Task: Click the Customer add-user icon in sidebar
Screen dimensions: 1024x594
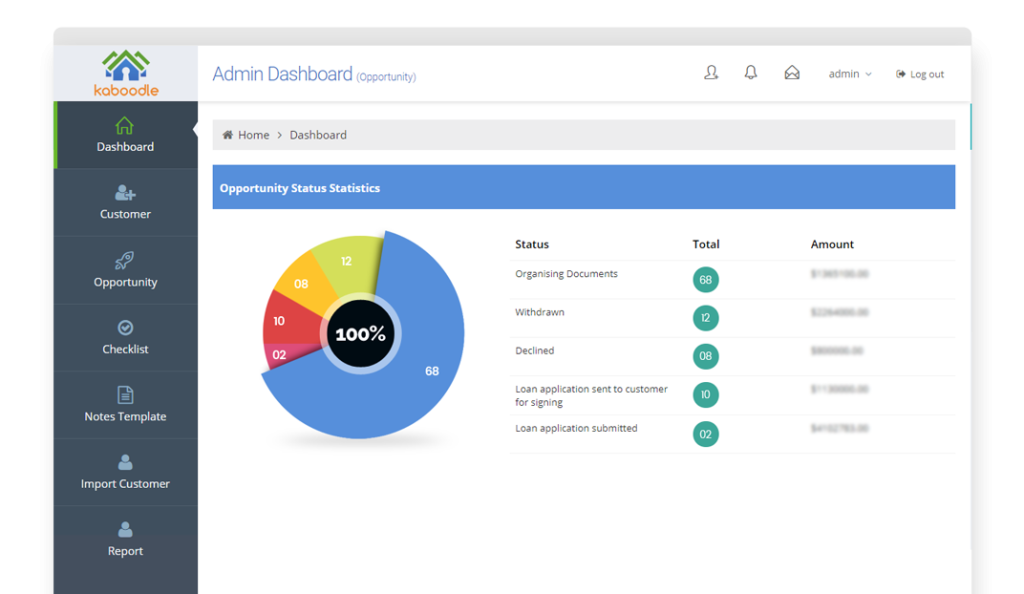Action: click(125, 193)
